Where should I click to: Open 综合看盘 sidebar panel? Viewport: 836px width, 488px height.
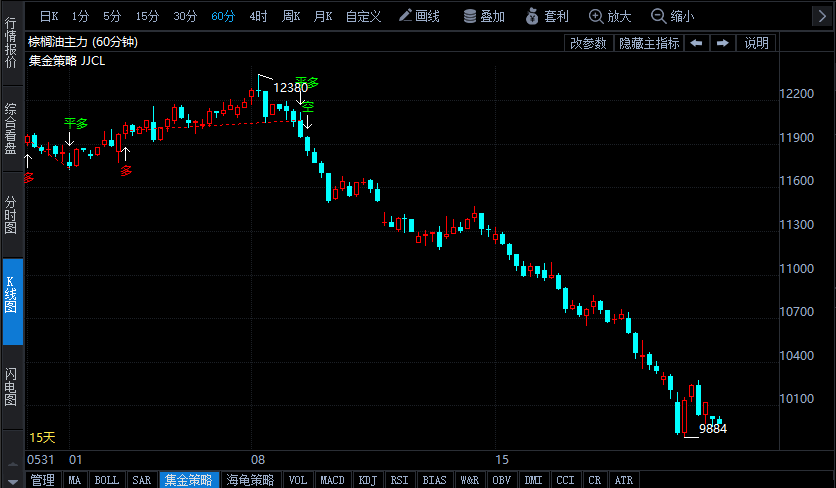pyautogui.click(x=11, y=129)
